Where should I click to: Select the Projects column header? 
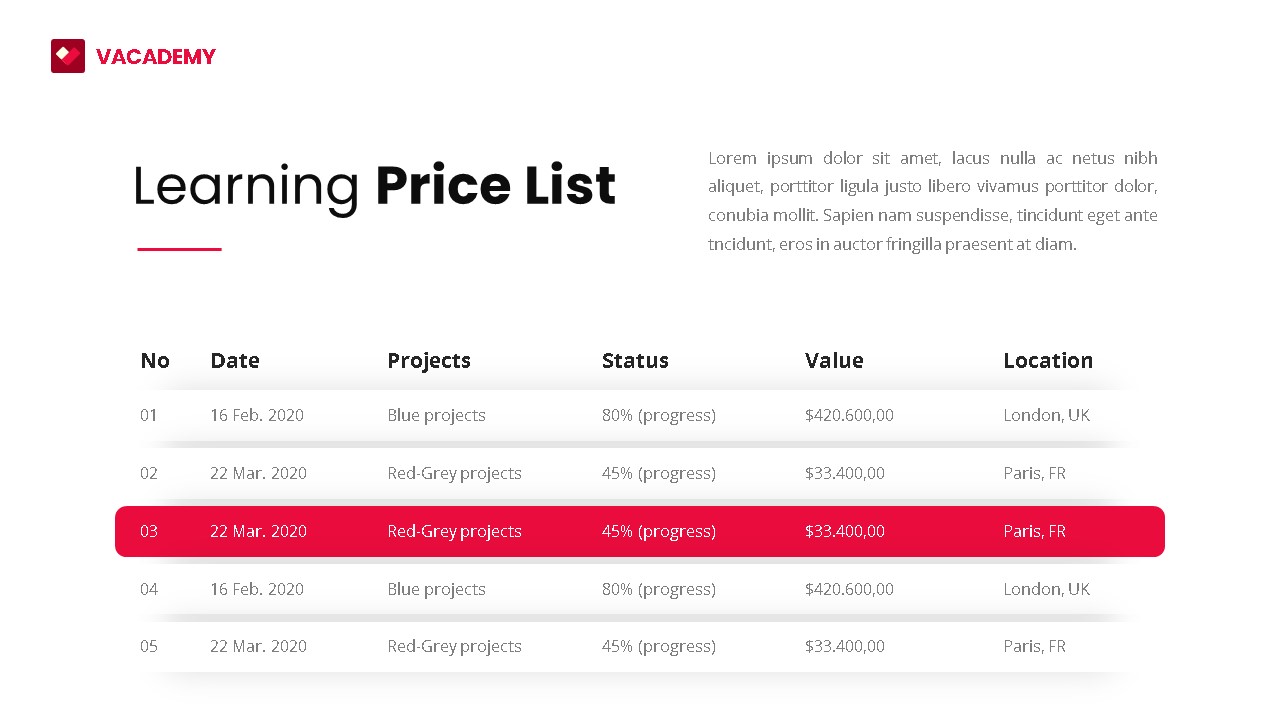coord(429,360)
